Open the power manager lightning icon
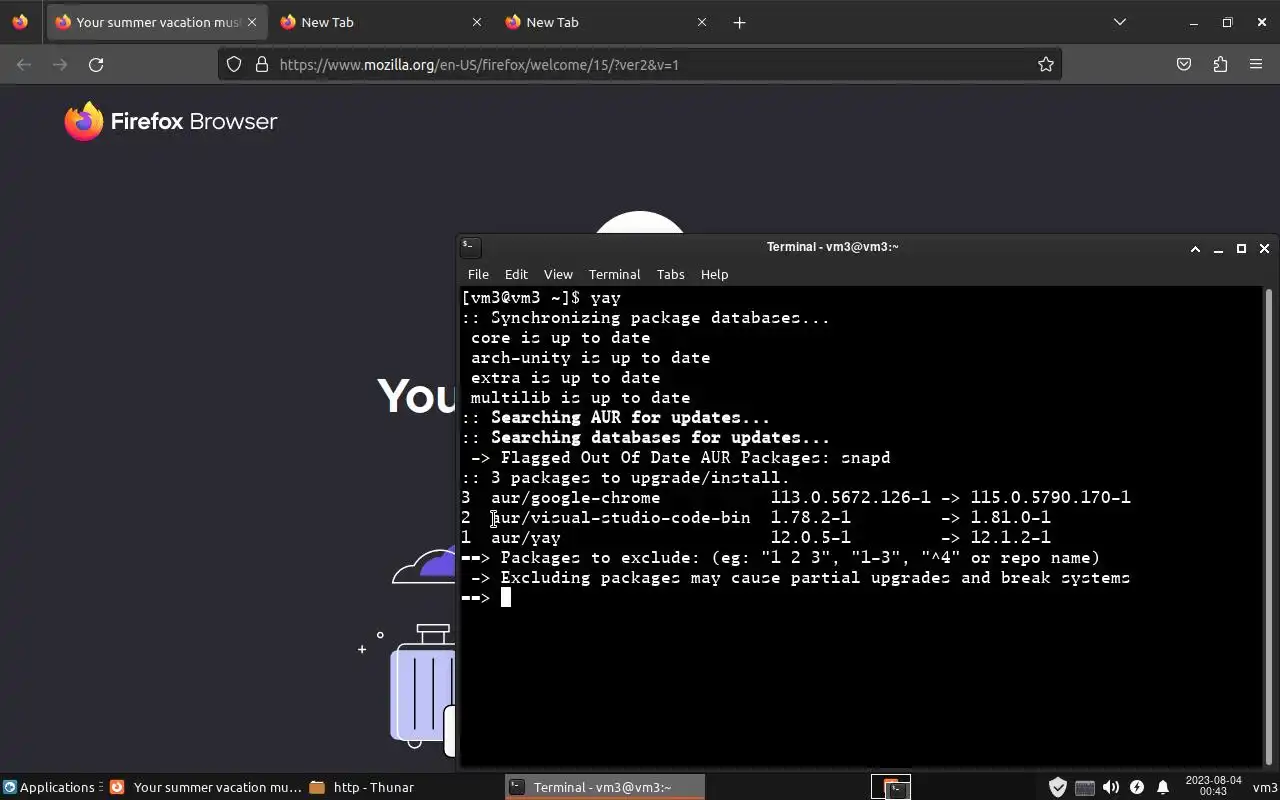 [x=1136, y=787]
